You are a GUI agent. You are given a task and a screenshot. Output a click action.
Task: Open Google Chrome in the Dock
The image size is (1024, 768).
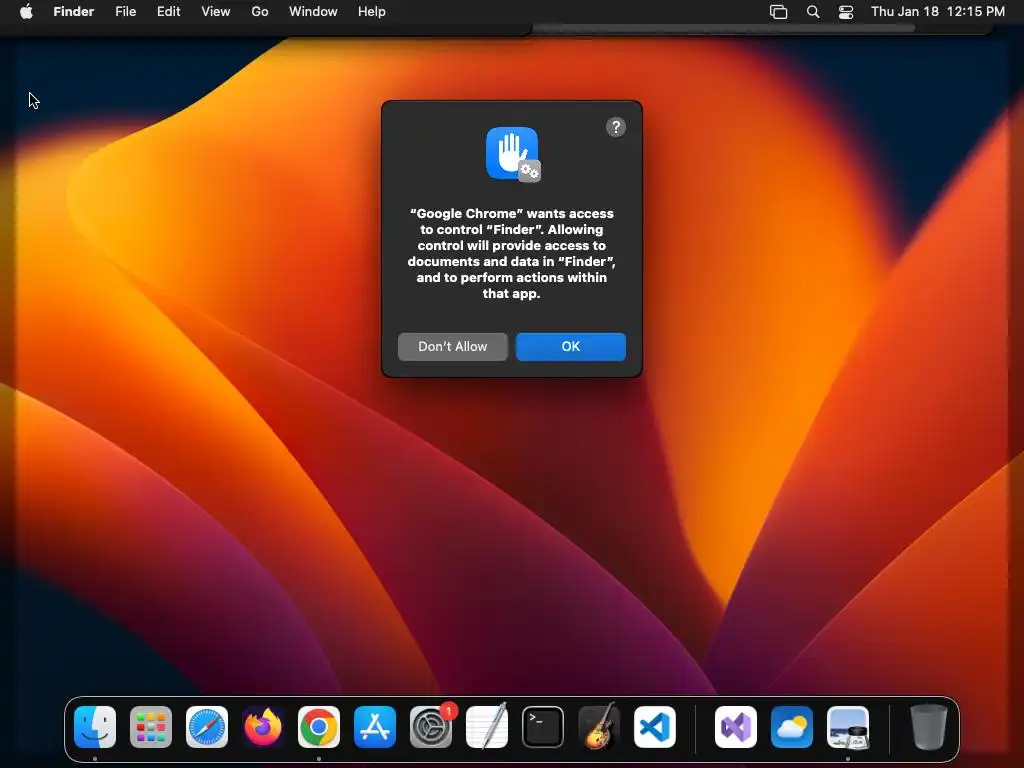coord(319,726)
